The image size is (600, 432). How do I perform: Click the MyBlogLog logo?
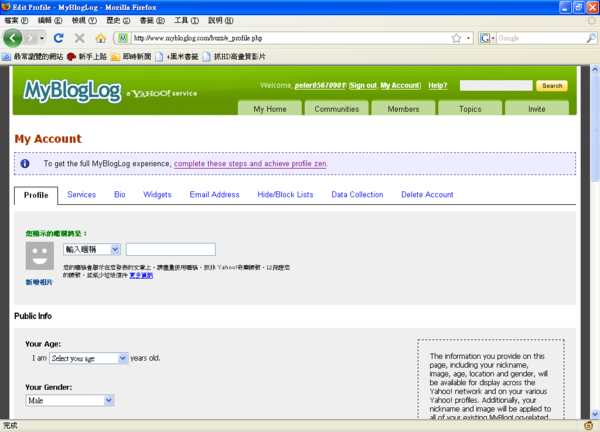click(x=72, y=91)
